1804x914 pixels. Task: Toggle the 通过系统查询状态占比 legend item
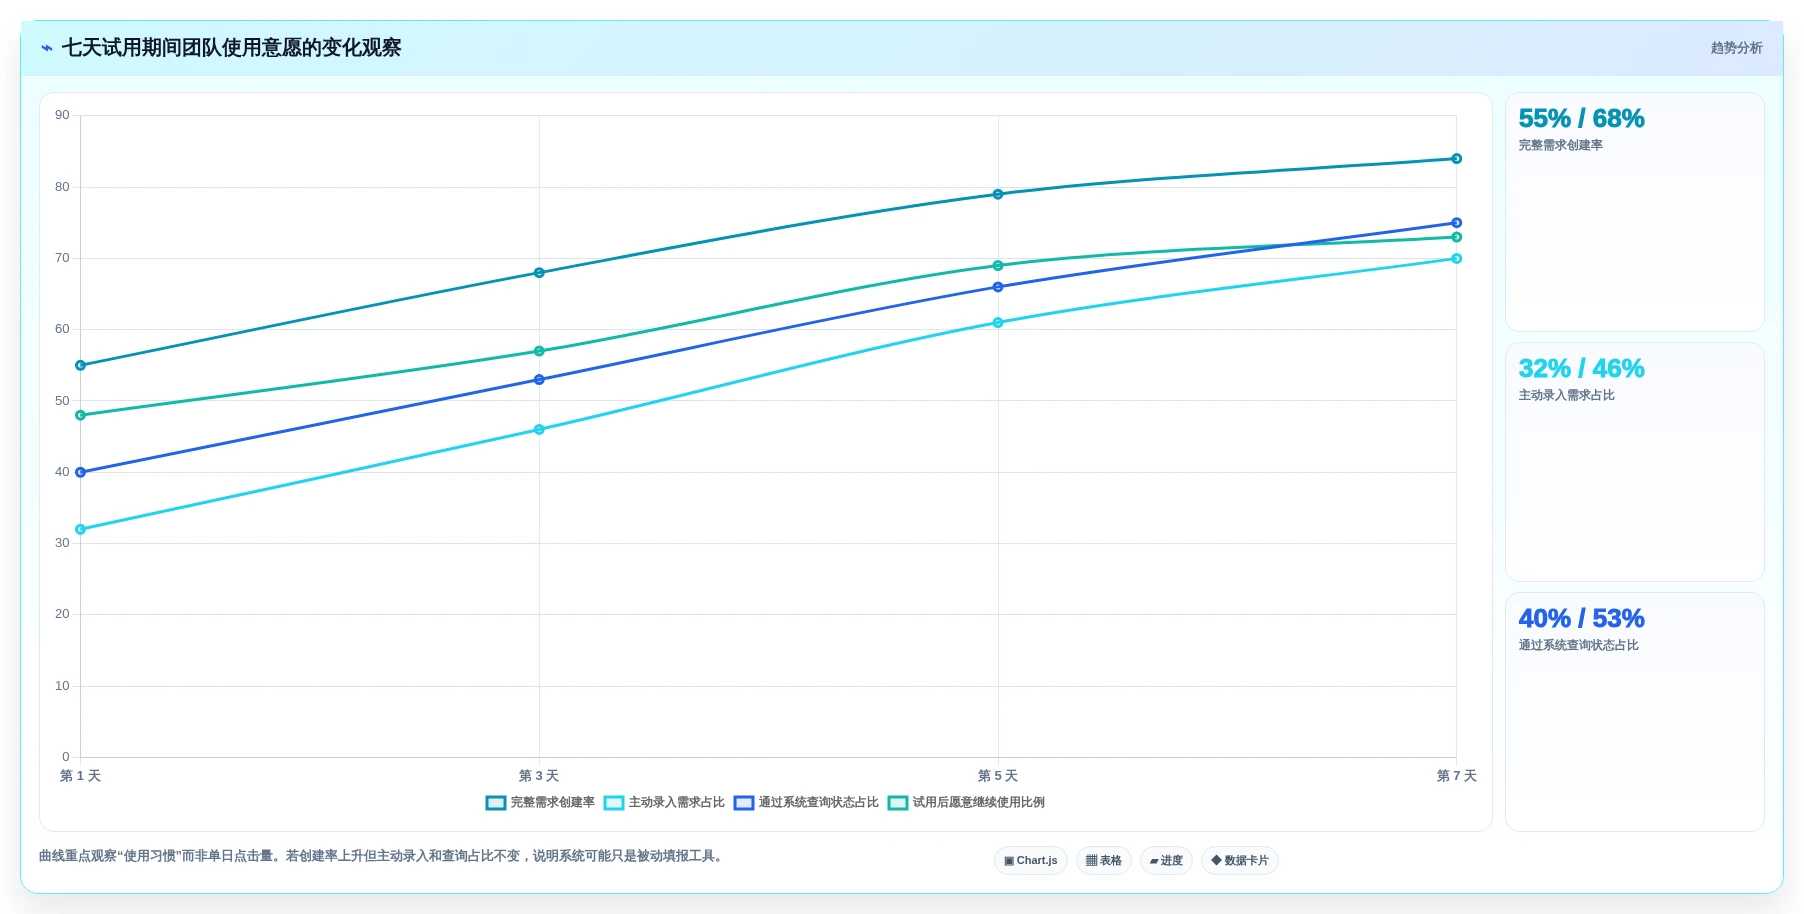(806, 802)
